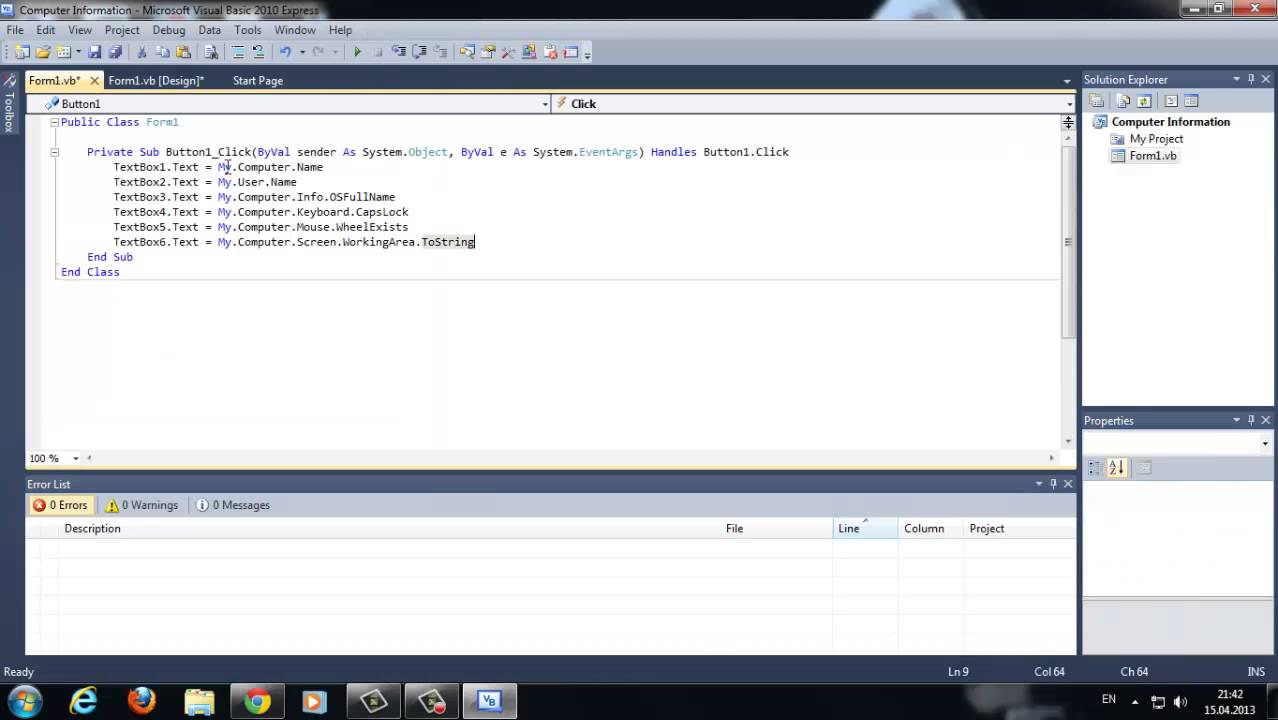Sort Error List by Description column
The height and width of the screenshot is (720, 1278).
(389, 528)
